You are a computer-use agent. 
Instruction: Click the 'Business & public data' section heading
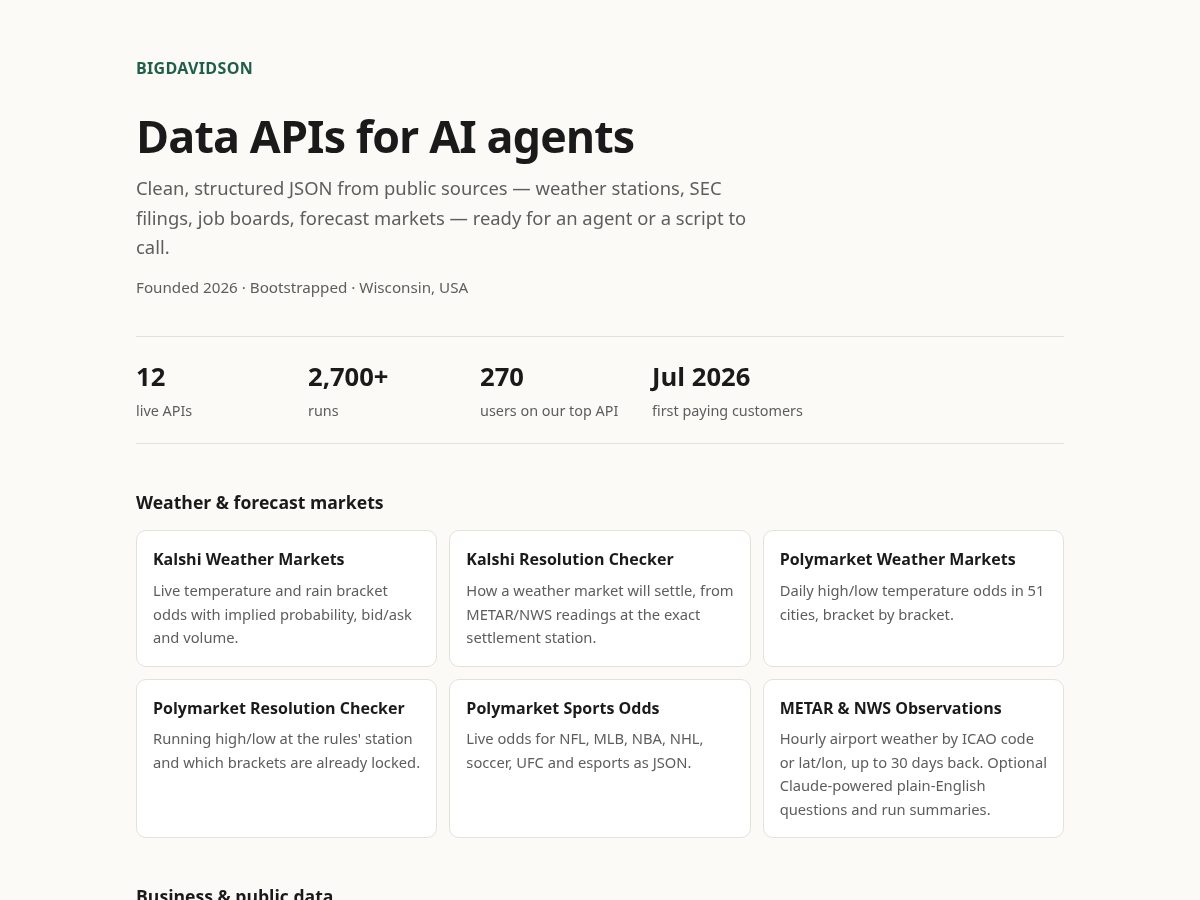tap(234, 894)
